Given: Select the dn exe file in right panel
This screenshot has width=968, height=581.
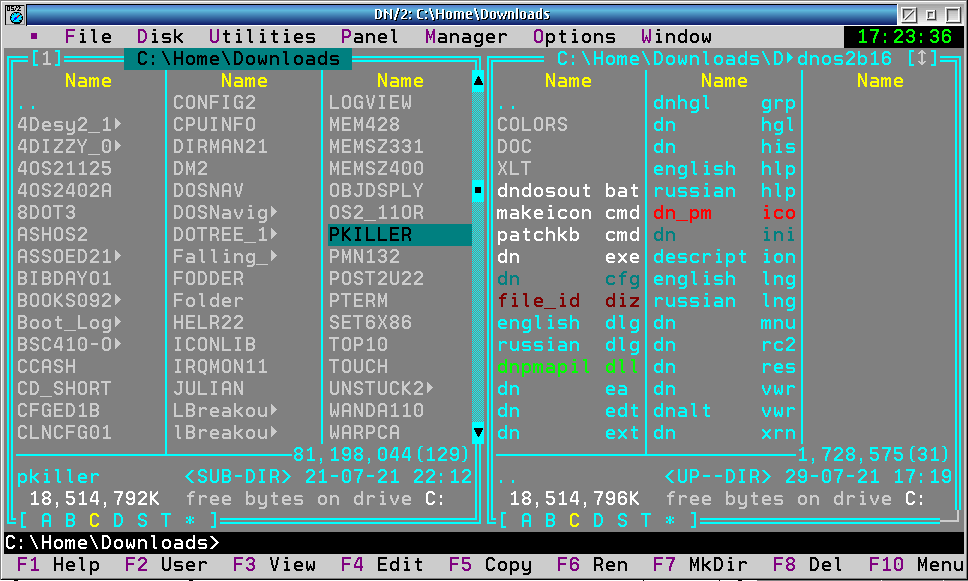Looking at the screenshot, I should point(567,257).
